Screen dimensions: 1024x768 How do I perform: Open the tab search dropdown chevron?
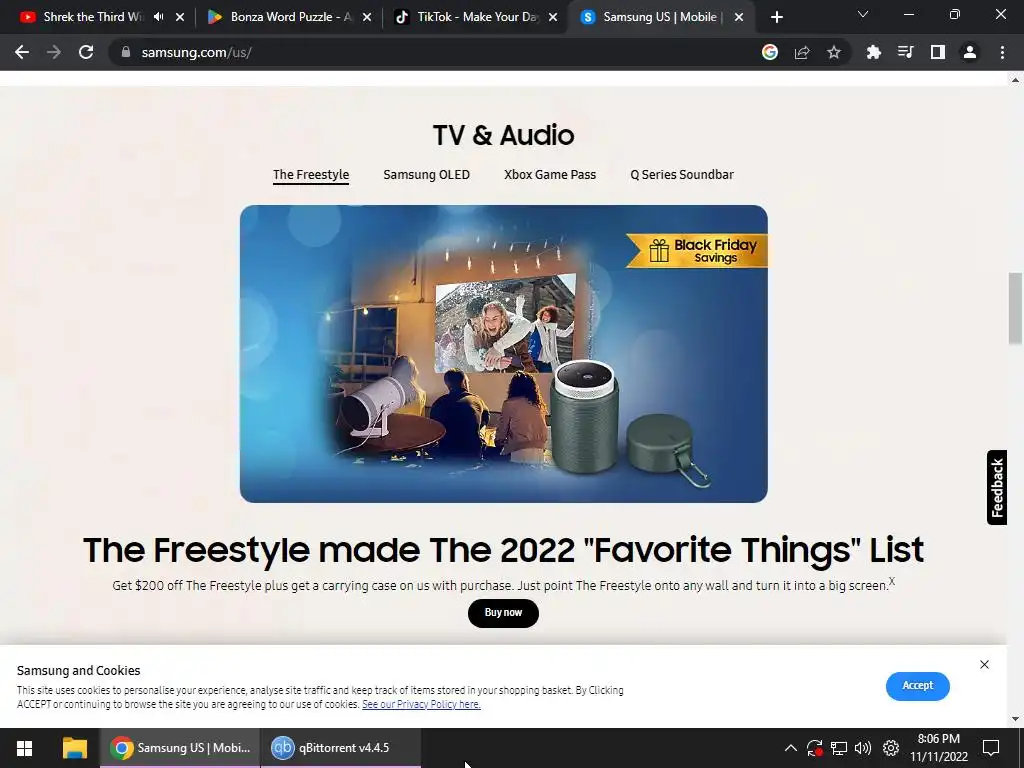863,14
